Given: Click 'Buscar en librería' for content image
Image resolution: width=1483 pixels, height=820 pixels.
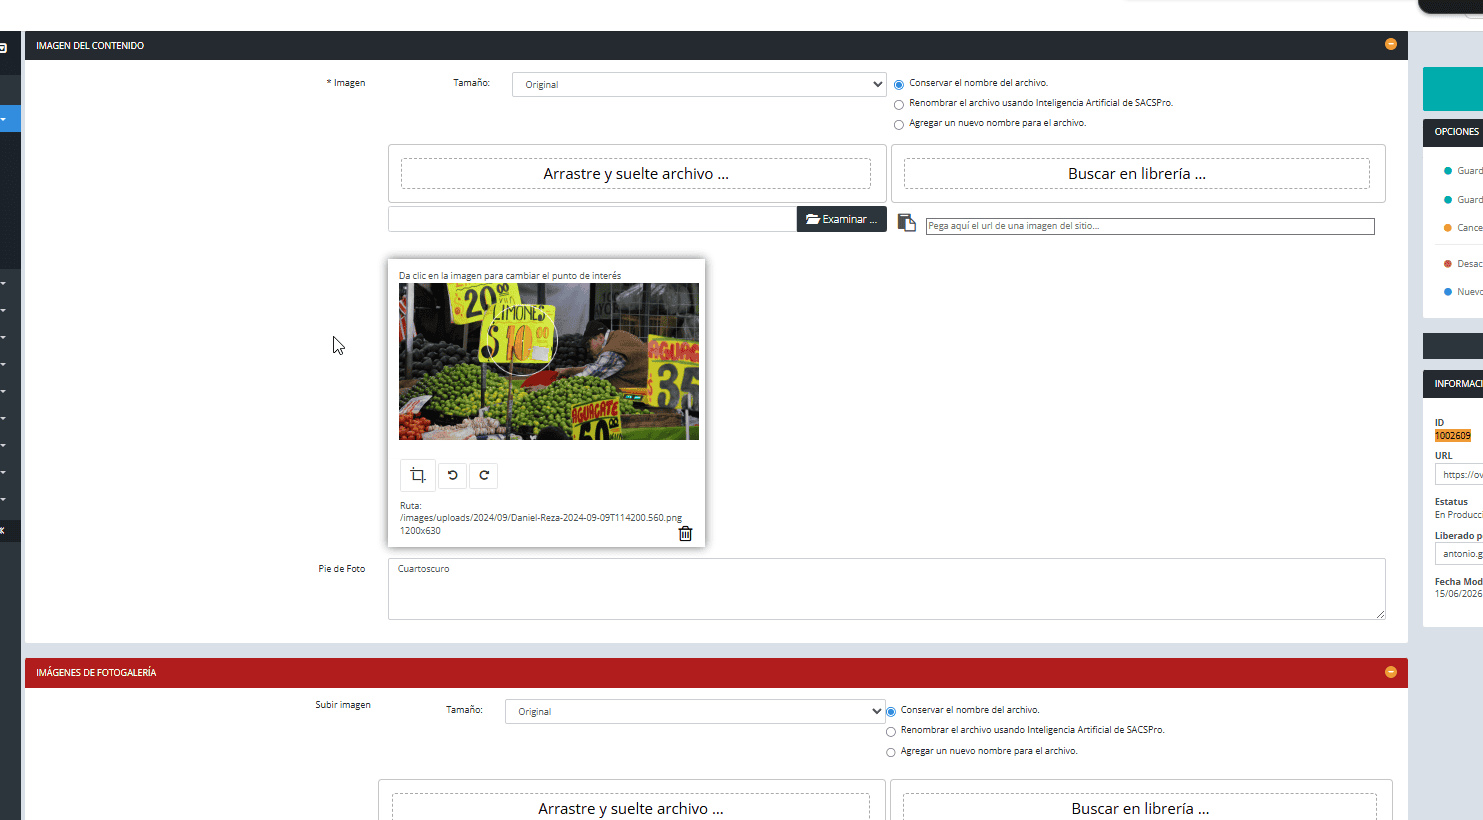Looking at the screenshot, I should 1137,173.
